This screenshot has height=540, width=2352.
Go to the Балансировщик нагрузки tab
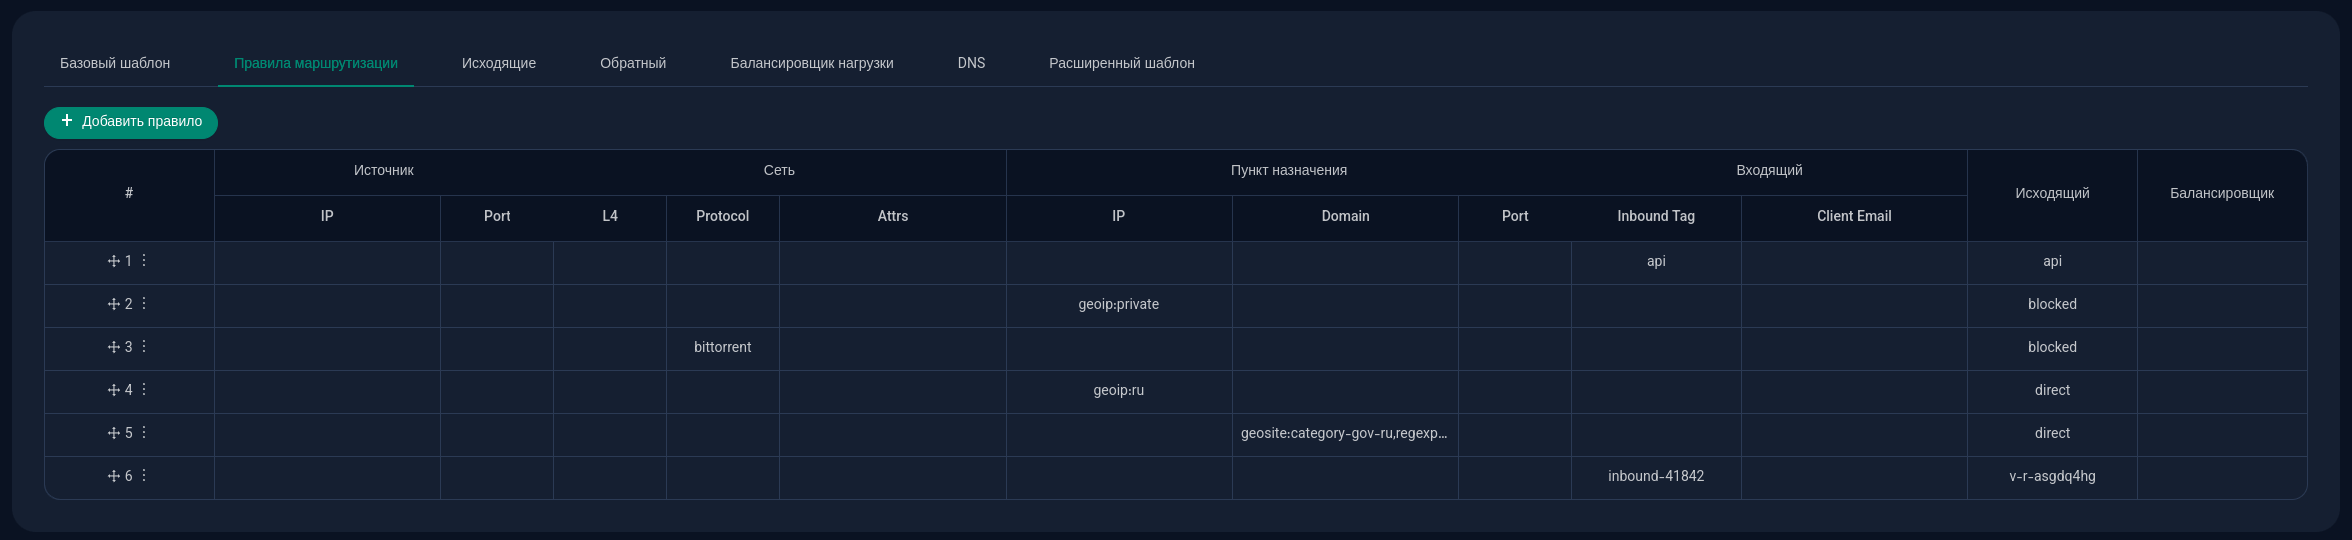pyautogui.click(x=812, y=63)
